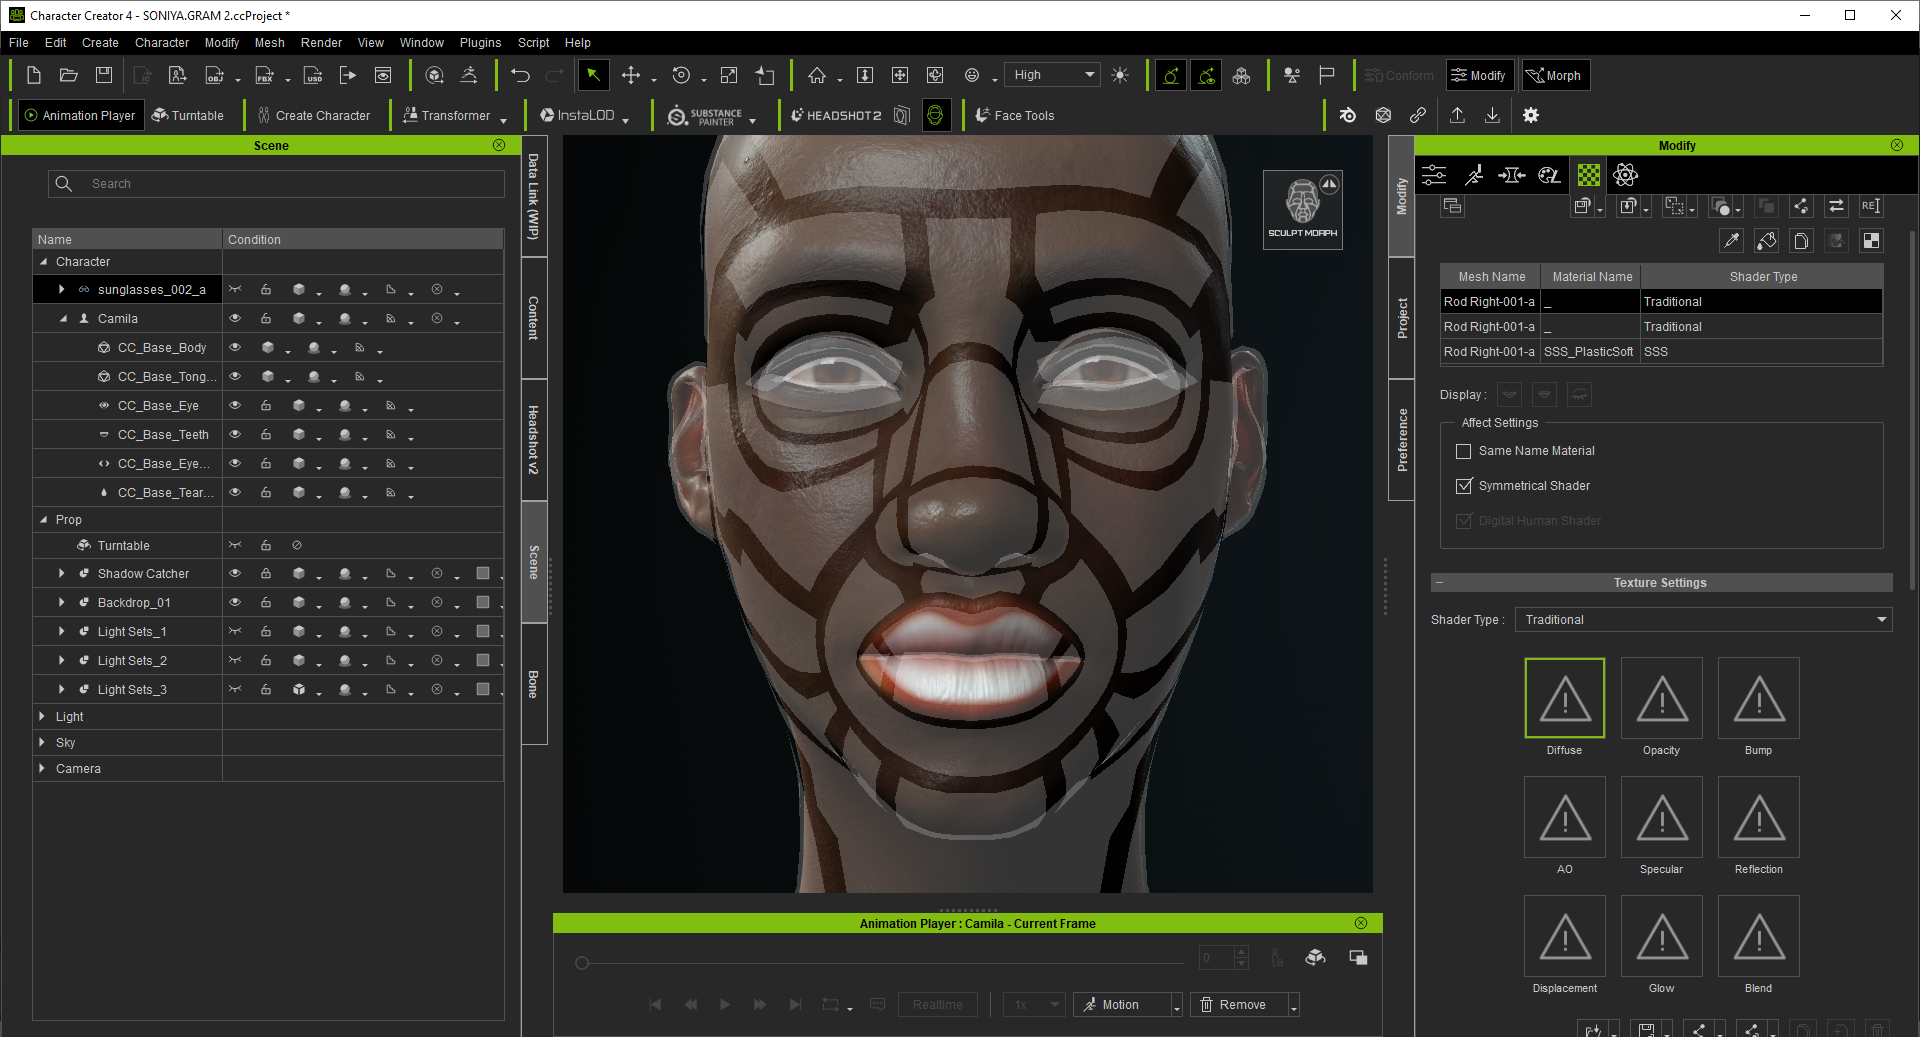Click the Animation Player button
The height and width of the screenshot is (1037, 1920).
pos(80,116)
